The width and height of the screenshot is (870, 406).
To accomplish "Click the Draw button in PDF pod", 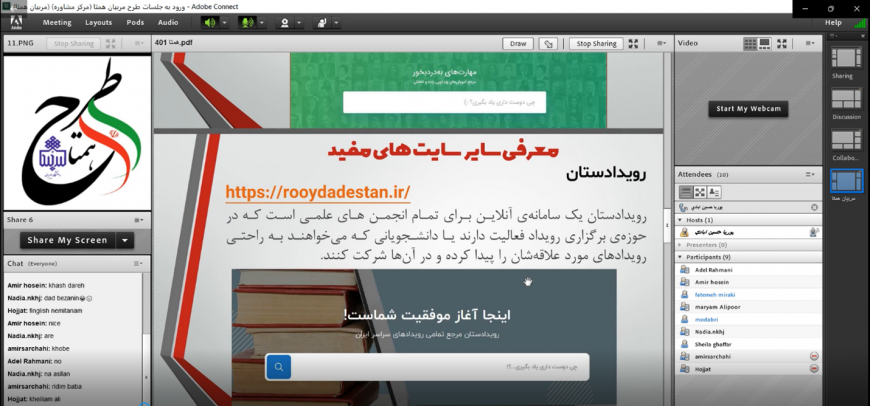I will pos(518,44).
